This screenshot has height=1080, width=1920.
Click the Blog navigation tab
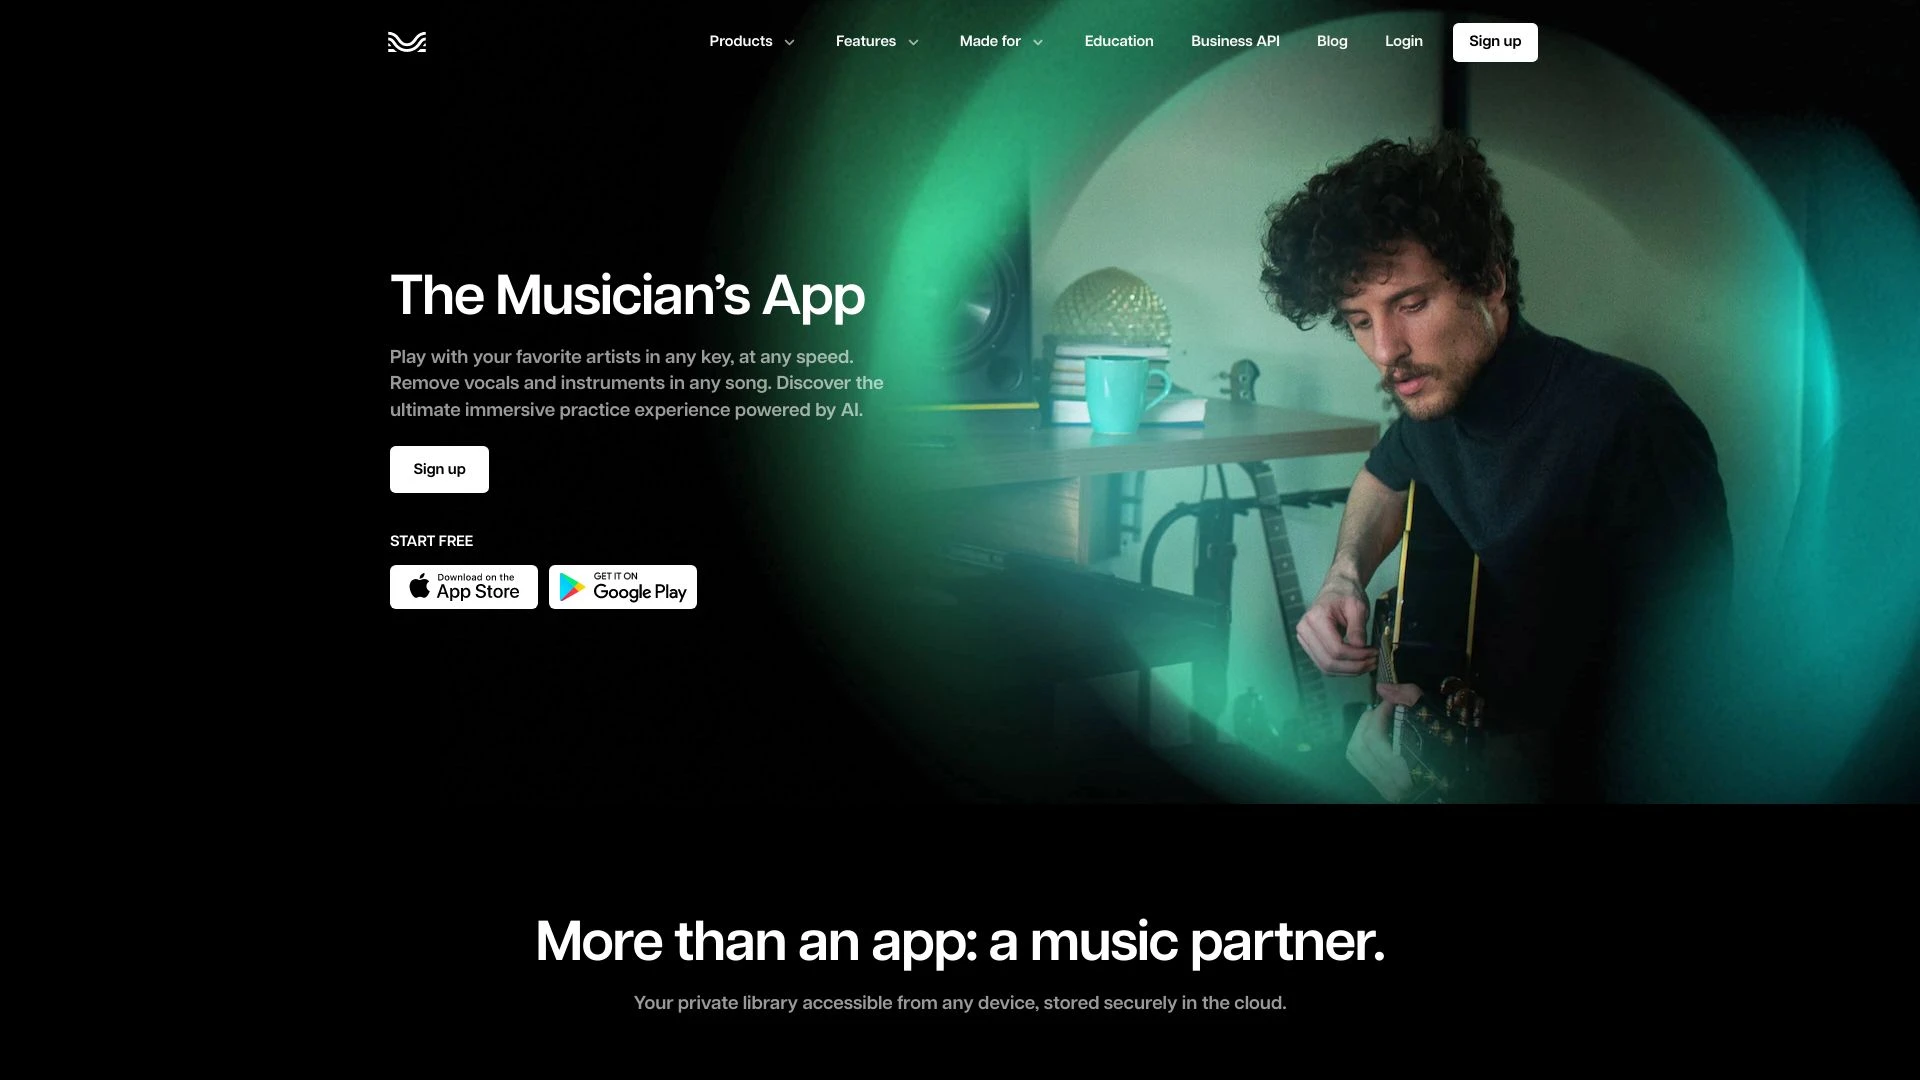(1332, 41)
